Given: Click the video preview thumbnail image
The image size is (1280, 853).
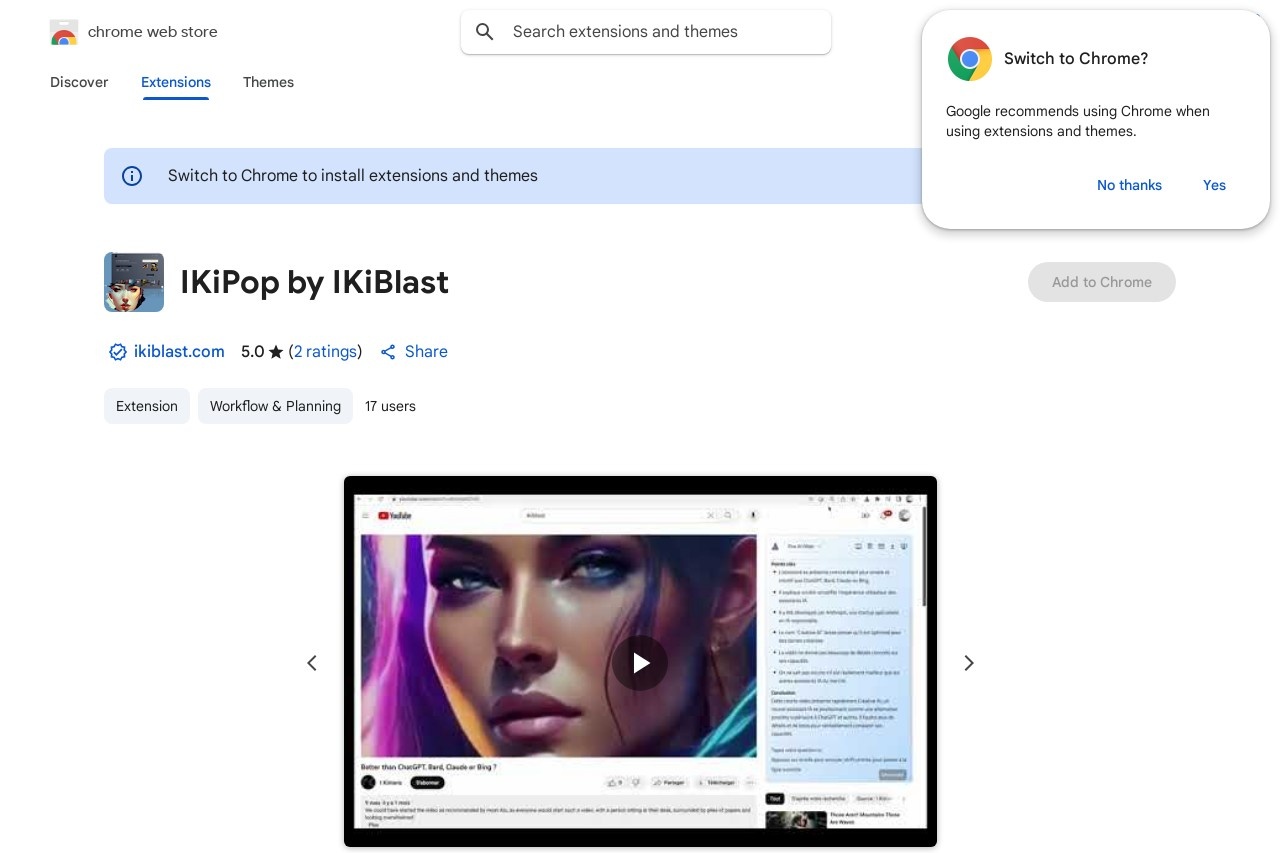Looking at the screenshot, I should pos(640,662).
